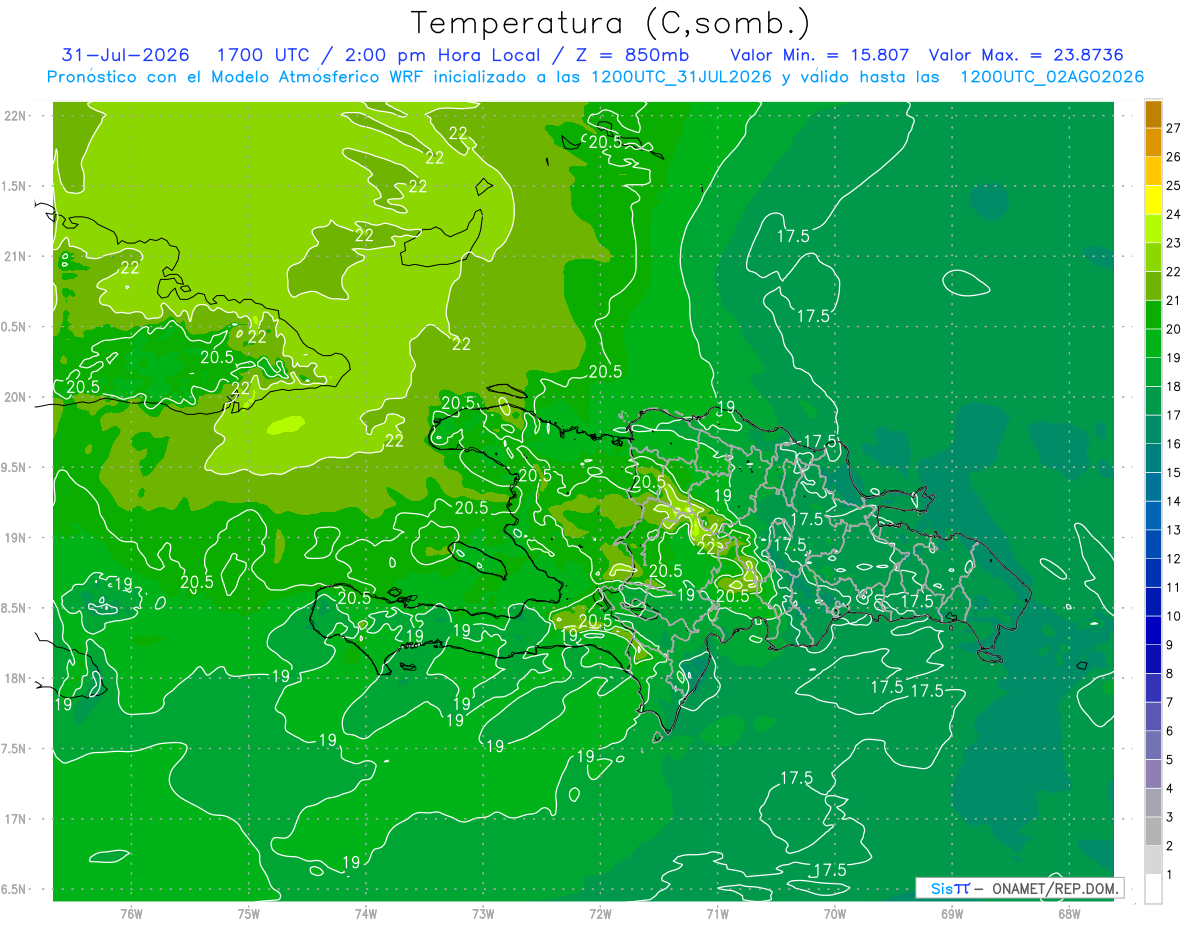
Task: Click the '1' label on the color scale
Action: (x=1170, y=875)
